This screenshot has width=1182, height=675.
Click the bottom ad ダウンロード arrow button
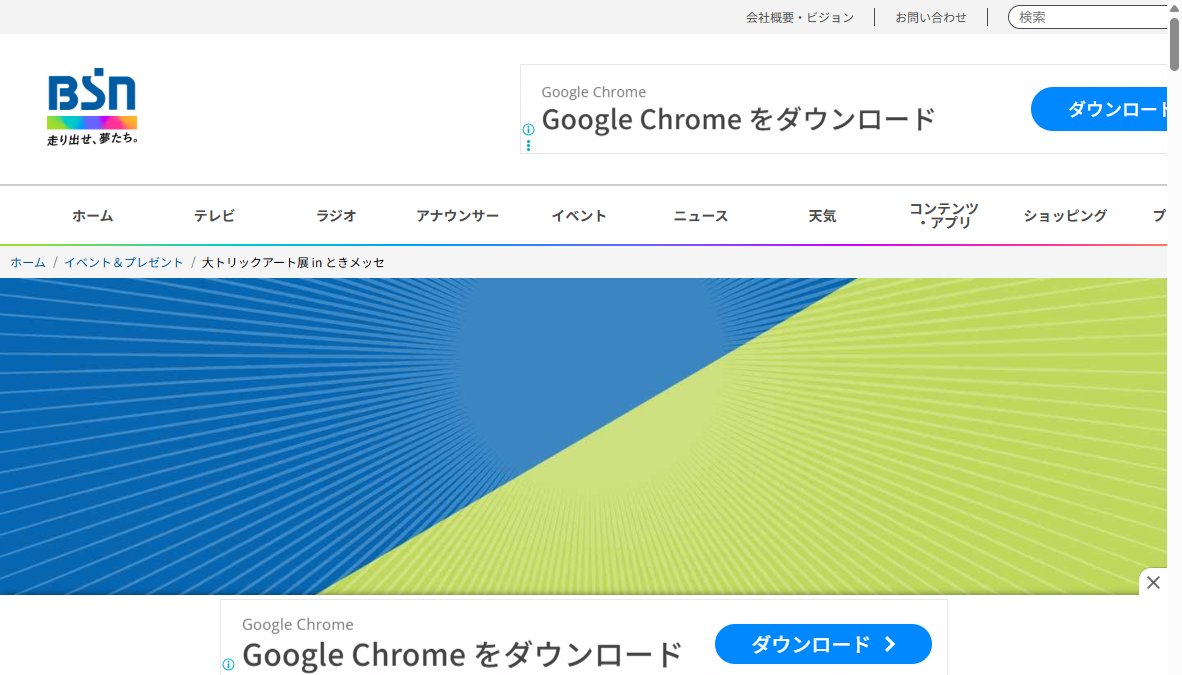click(x=822, y=644)
